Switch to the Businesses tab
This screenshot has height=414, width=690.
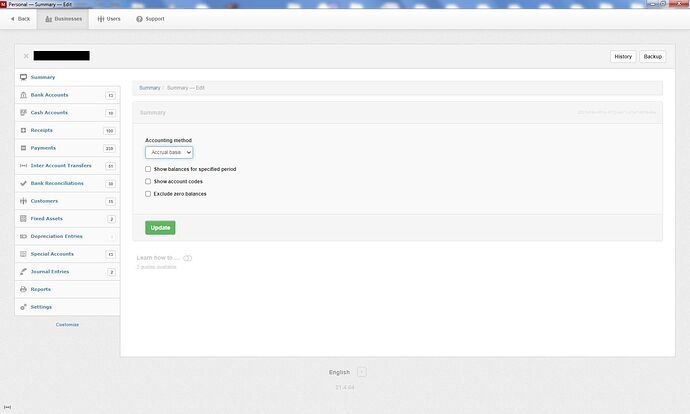pyautogui.click(x=63, y=19)
